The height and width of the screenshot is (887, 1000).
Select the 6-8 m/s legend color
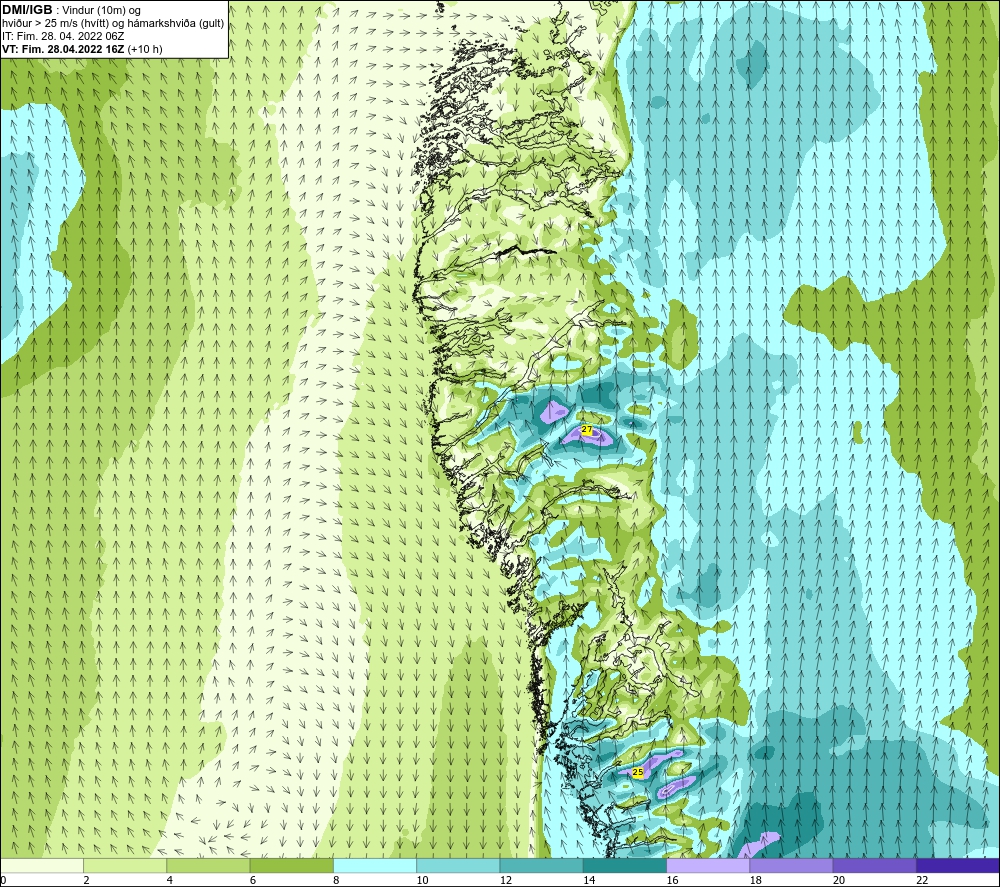click(291, 865)
